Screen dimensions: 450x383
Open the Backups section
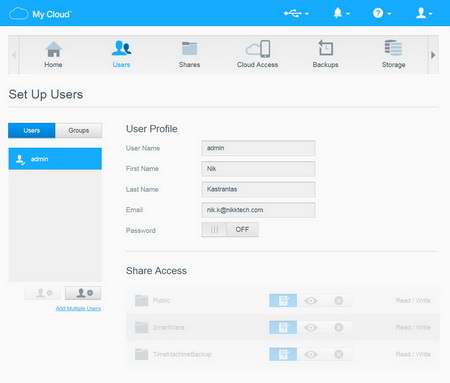pyautogui.click(x=325, y=55)
